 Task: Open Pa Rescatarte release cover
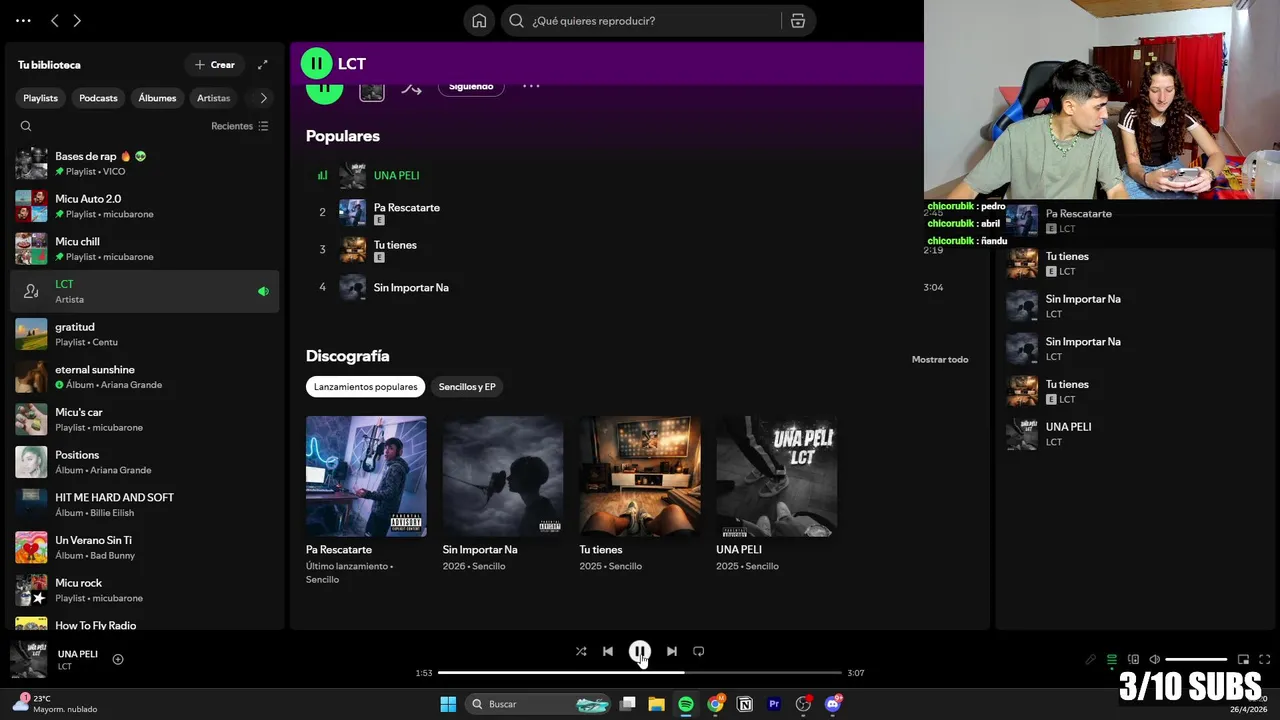pos(366,476)
